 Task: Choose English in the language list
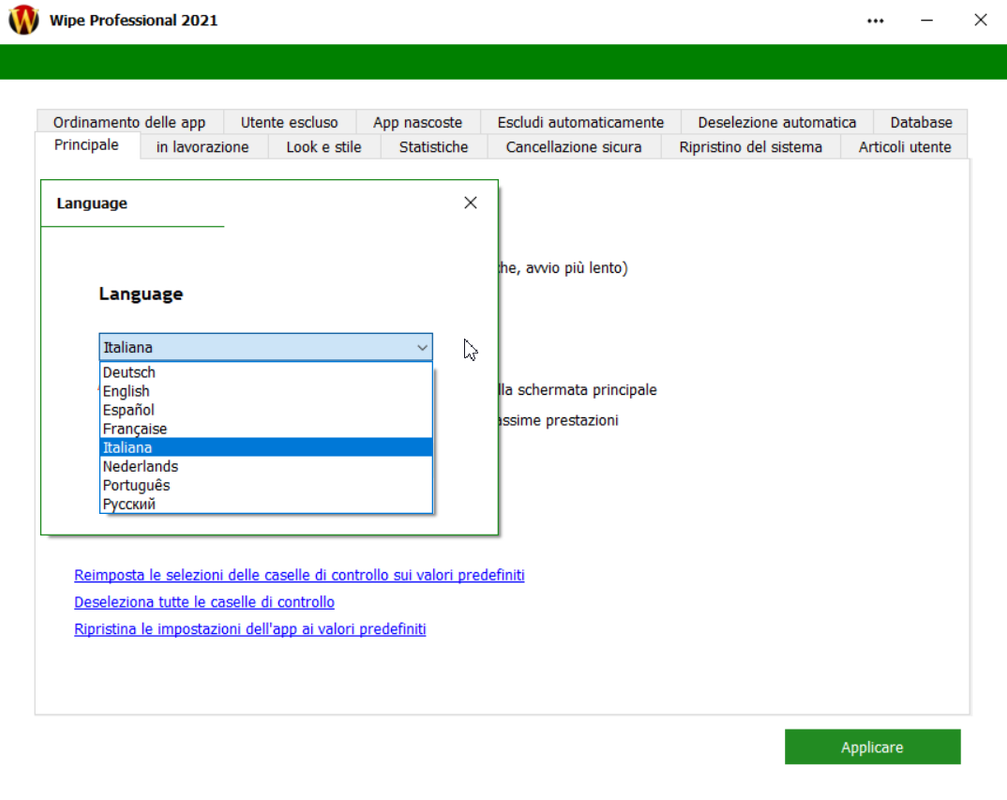coord(266,391)
